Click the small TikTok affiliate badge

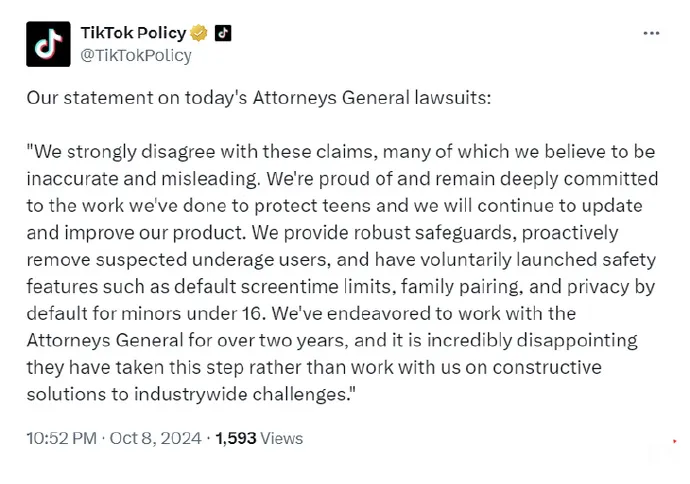223,33
